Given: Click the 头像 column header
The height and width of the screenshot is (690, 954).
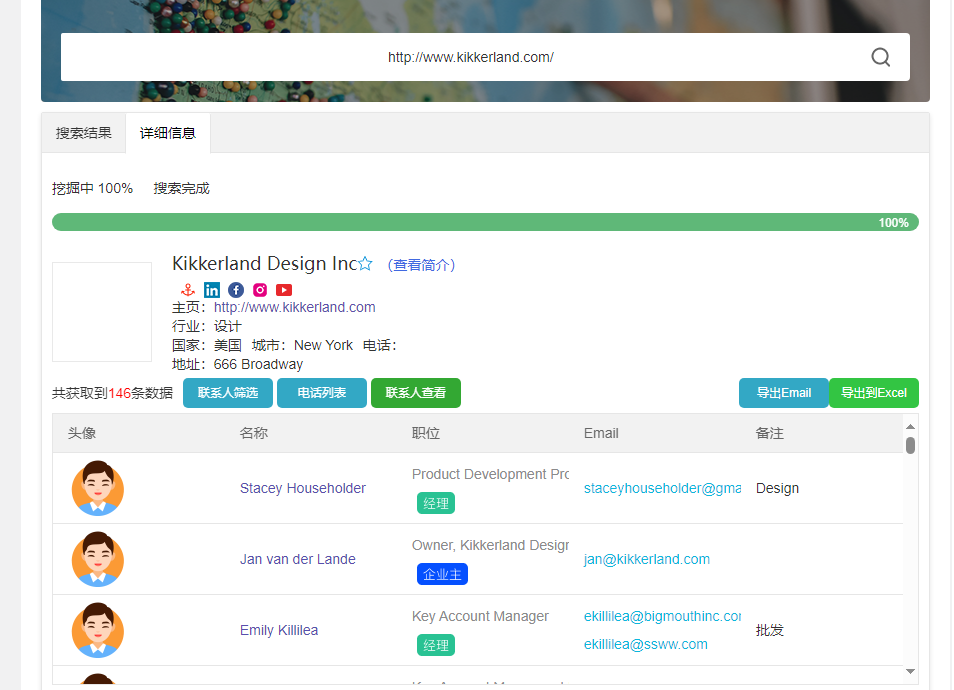Looking at the screenshot, I should click(82, 433).
